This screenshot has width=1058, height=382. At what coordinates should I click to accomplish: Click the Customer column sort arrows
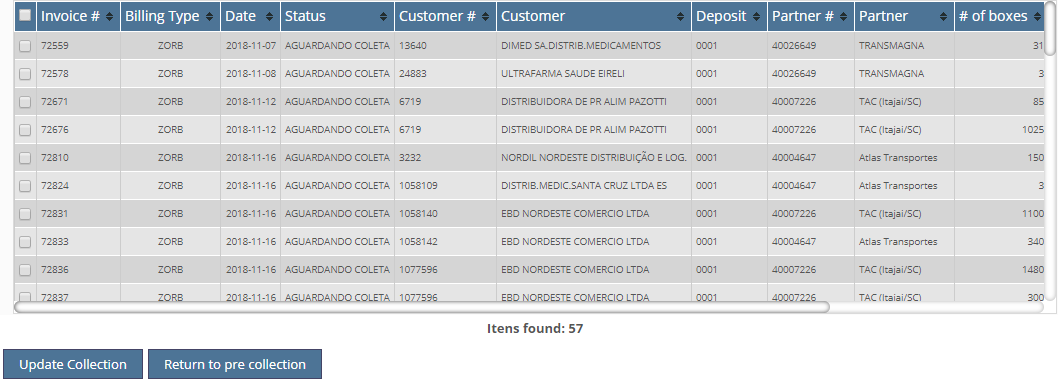point(680,17)
